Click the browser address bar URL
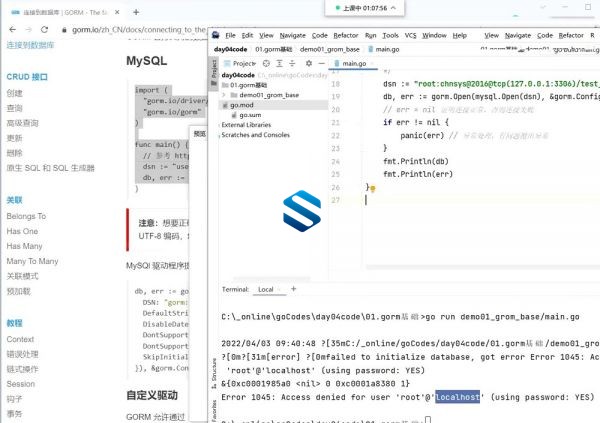600x423 pixels. [139, 29]
